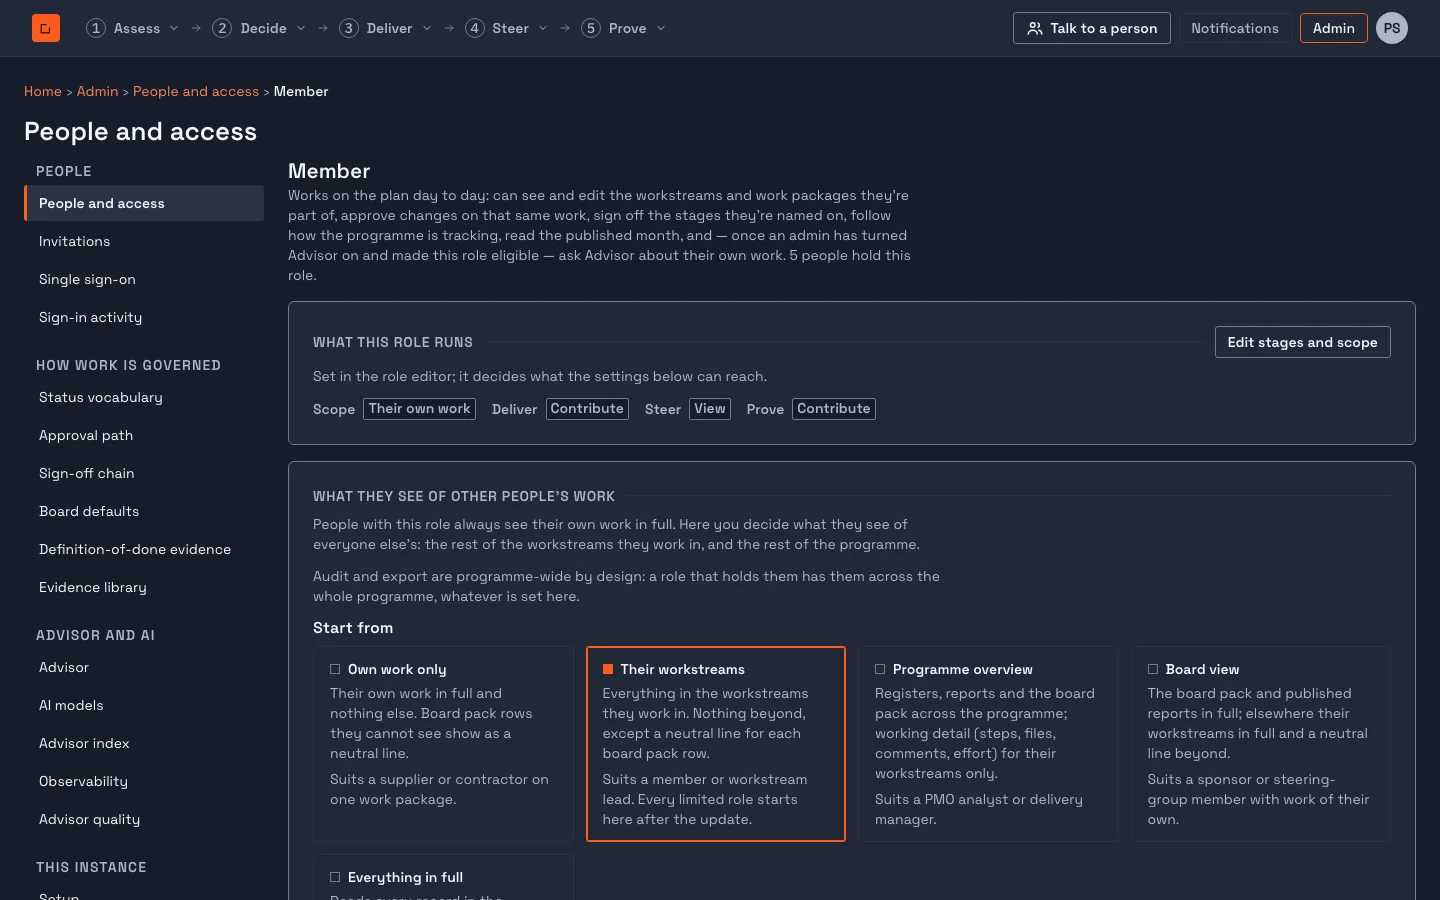Open AI models settings
This screenshot has width=1440, height=900.
(144, 705)
